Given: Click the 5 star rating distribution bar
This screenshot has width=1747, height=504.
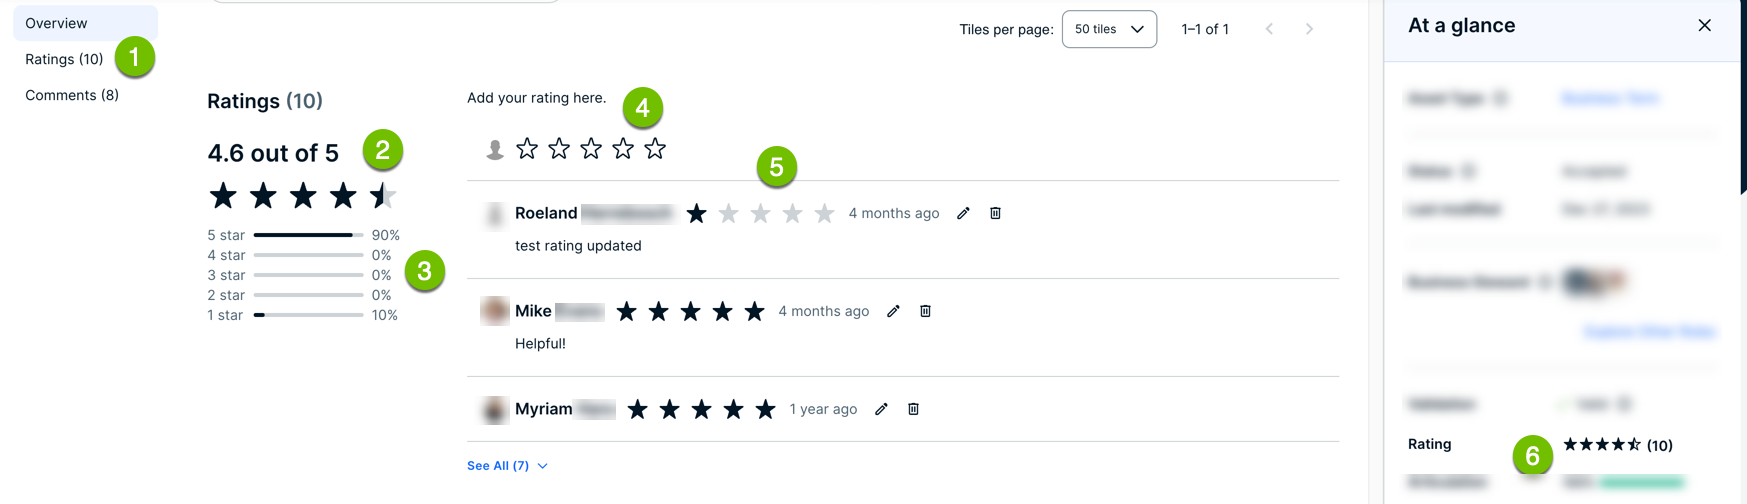Looking at the screenshot, I should [x=308, y=235].
